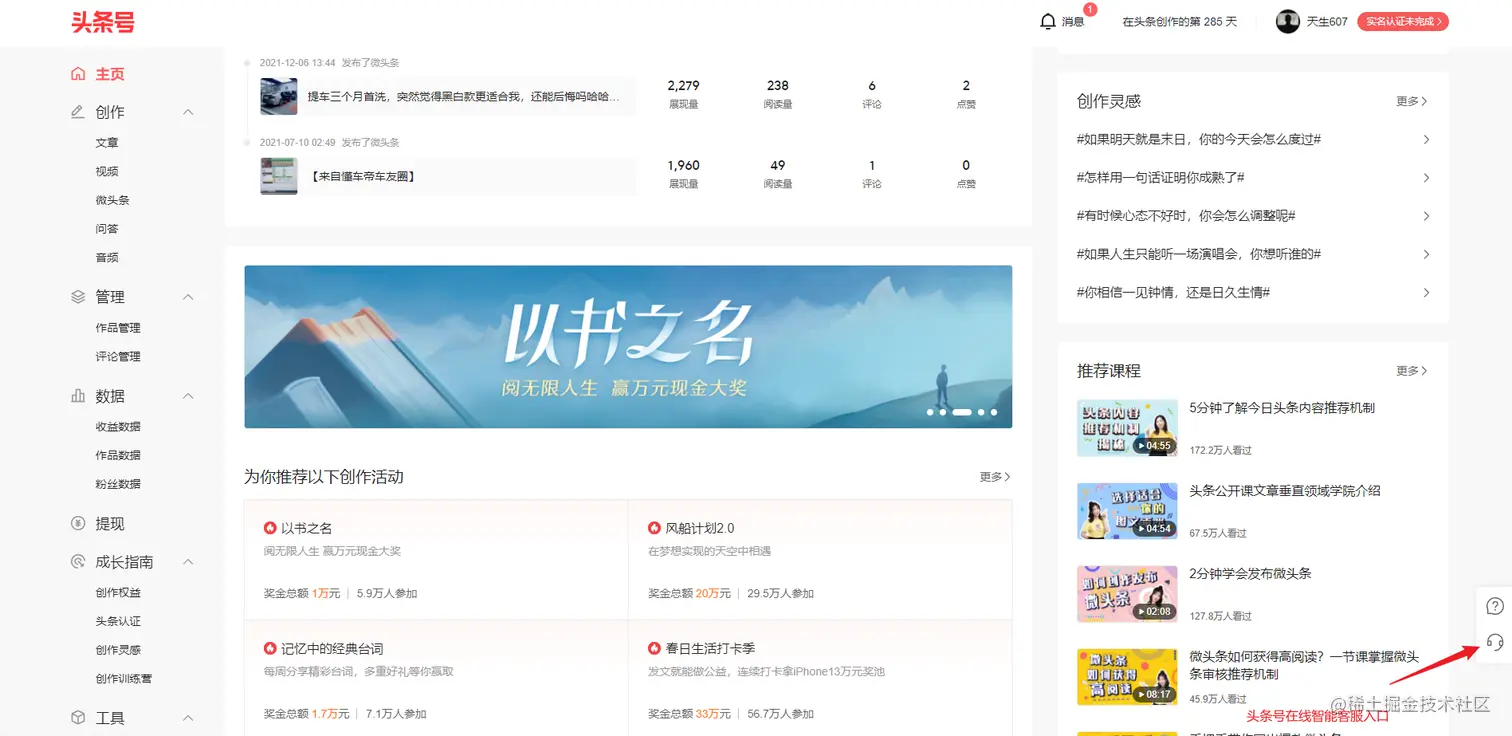Click the 成长指南 icon
This screenshot has width=1512, height=736.
(x=78, y=562)
